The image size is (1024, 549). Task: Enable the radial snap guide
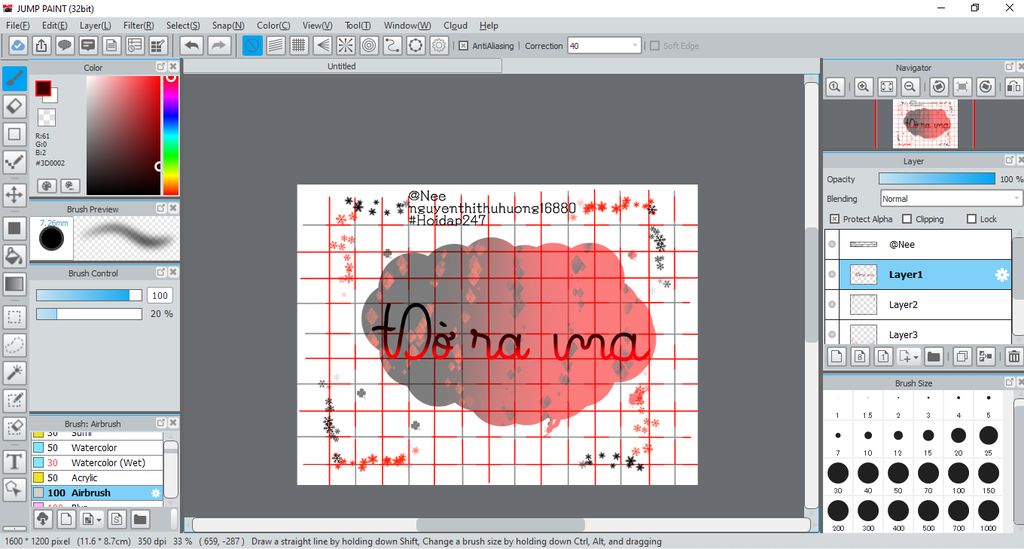345,46
